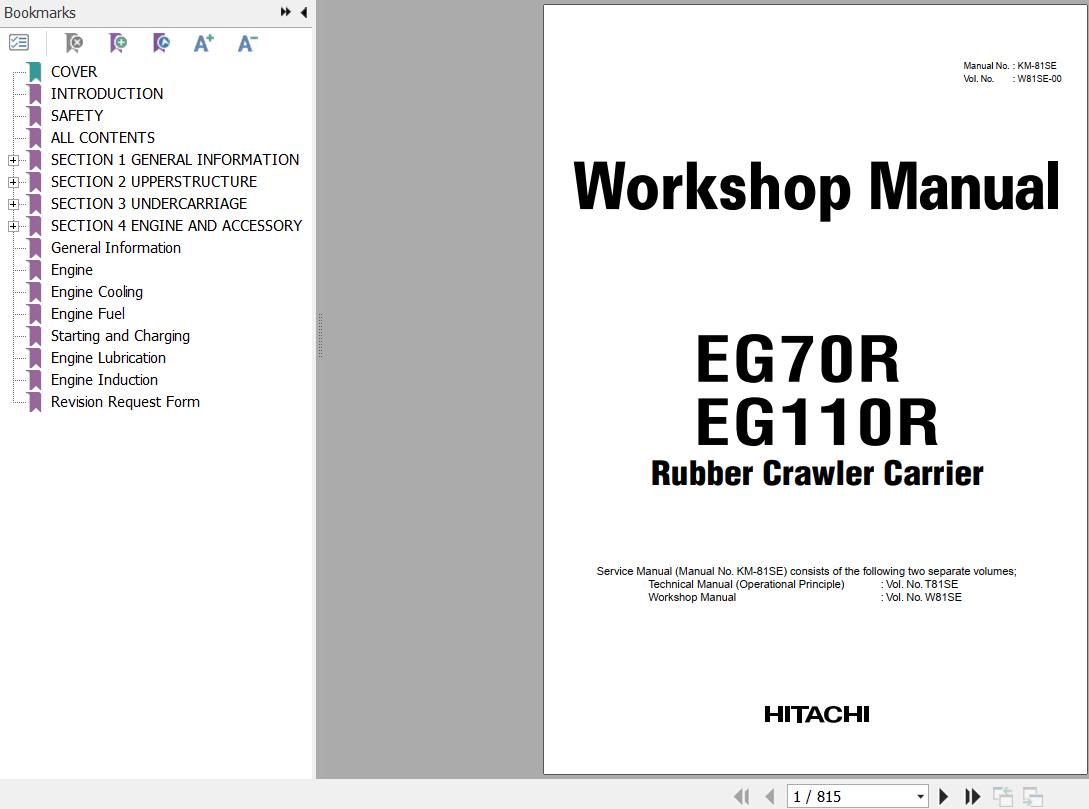Open the Engine bookmark
The height and width of the screenshot is (809, 1089).
(72, 270)
